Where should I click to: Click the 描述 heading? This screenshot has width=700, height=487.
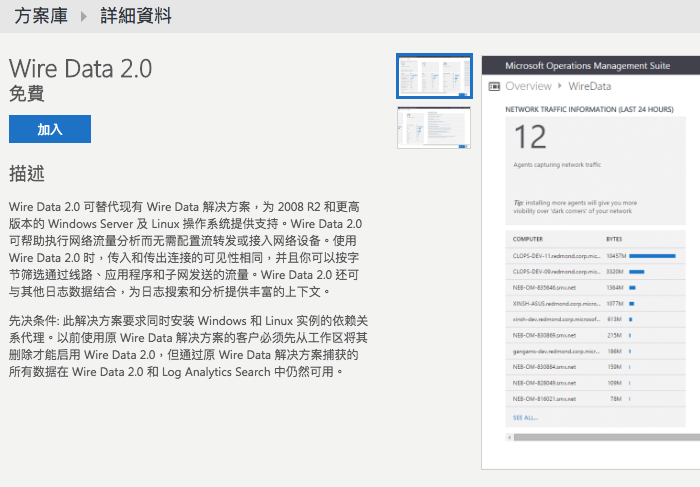click(x=27, y=174)
